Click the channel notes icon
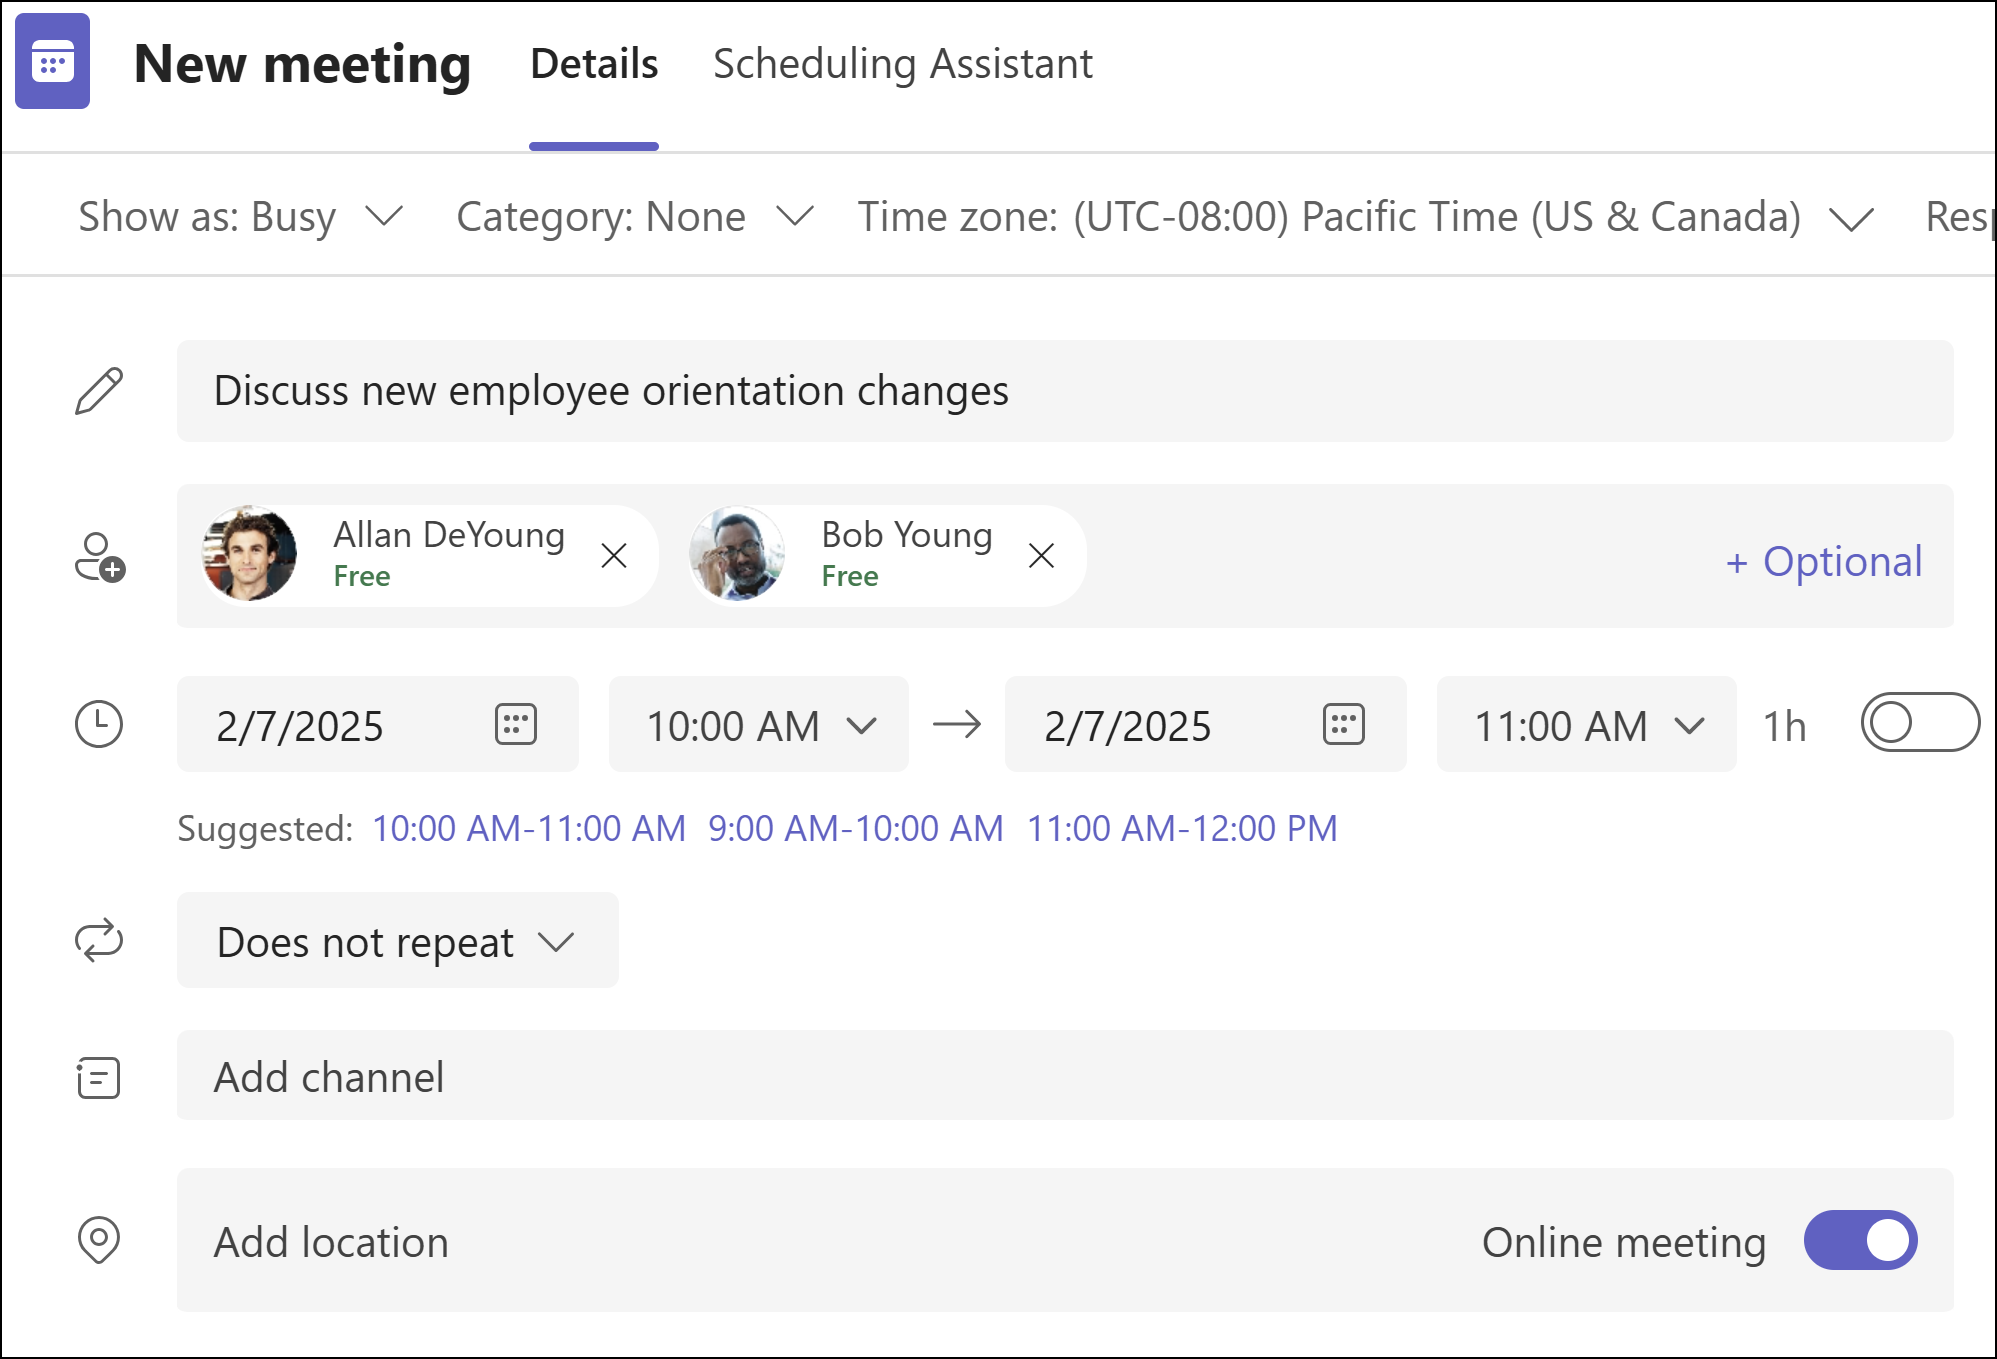Screen dimensions: 1997x1359 coord(97,1077)
